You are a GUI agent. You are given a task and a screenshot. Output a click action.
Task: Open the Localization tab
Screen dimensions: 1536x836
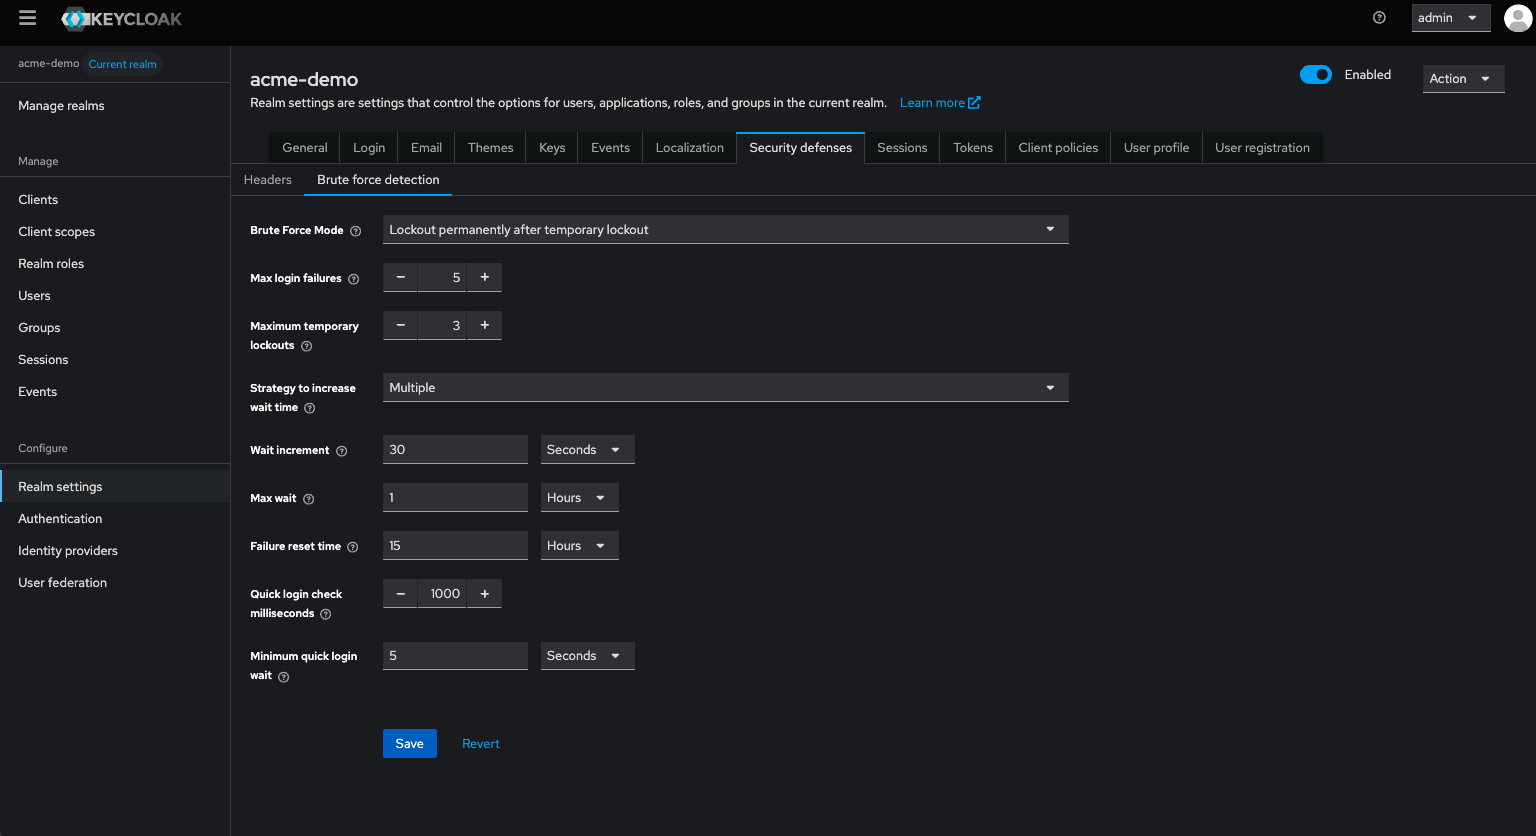(x=689, y=147)
